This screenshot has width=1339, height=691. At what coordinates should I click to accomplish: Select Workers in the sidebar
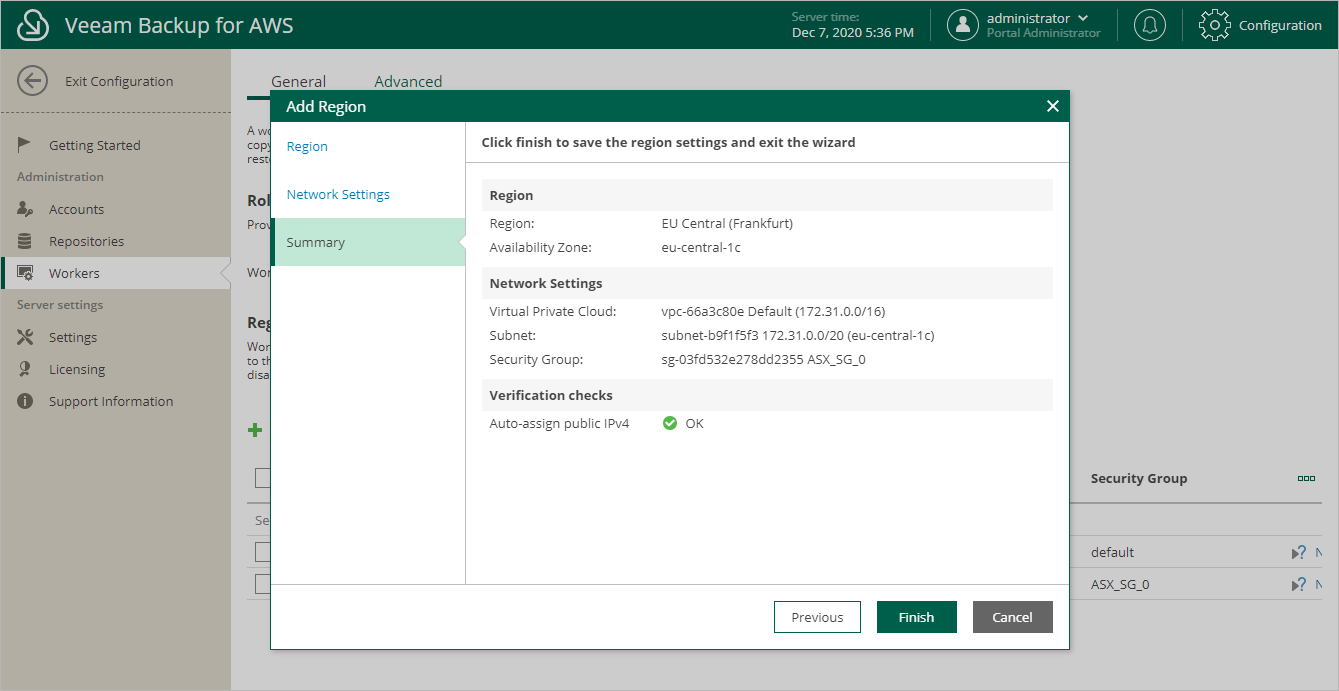(115, 273)
